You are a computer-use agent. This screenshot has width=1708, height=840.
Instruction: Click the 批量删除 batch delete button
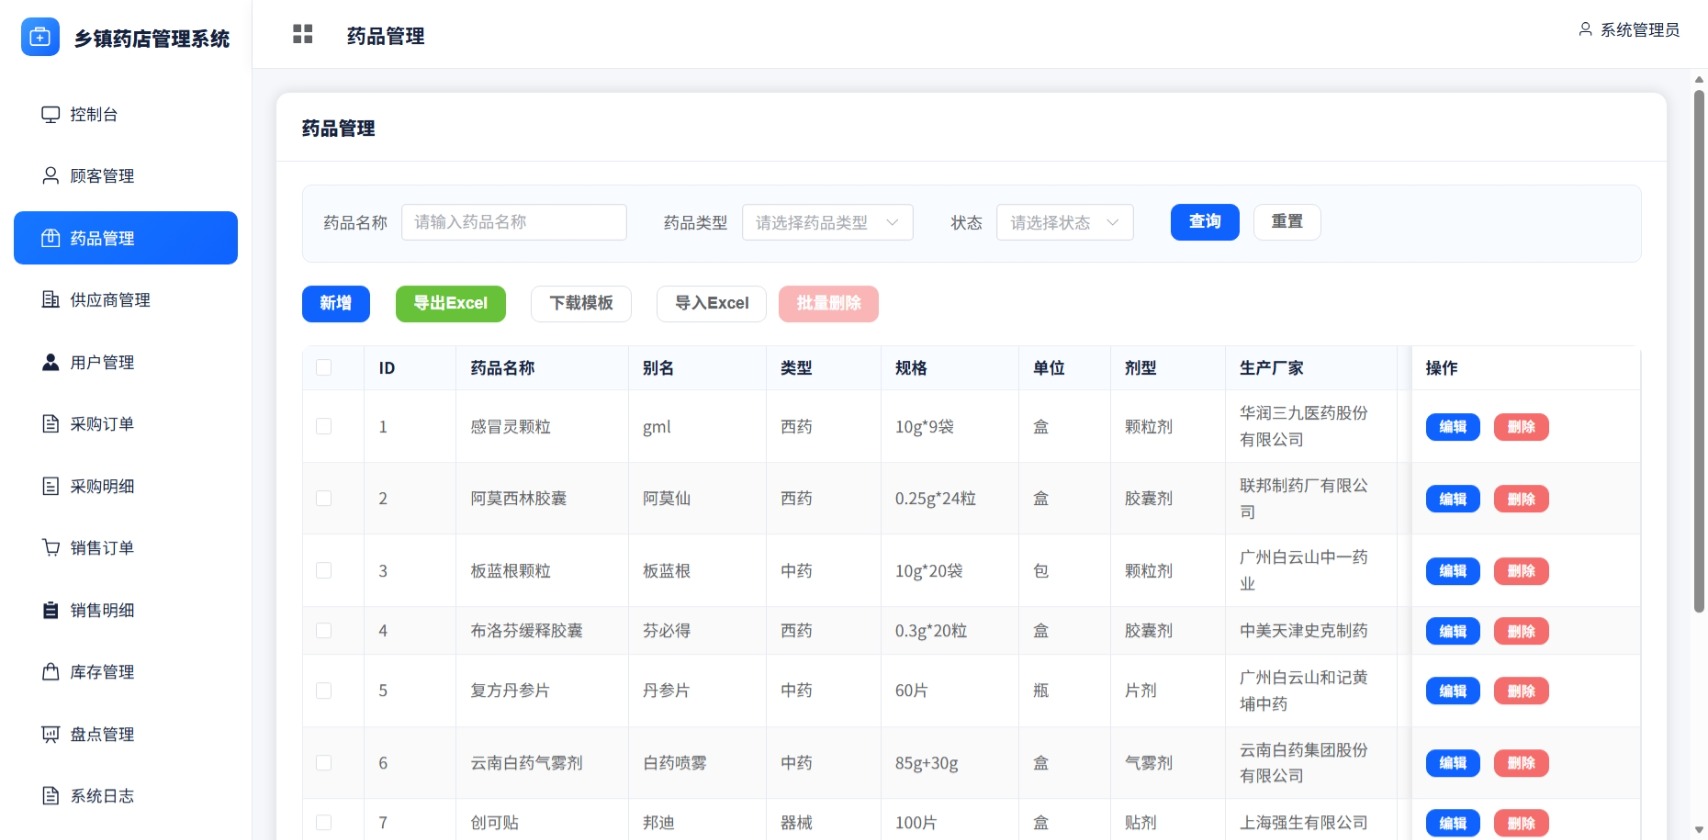click(829, 304)
